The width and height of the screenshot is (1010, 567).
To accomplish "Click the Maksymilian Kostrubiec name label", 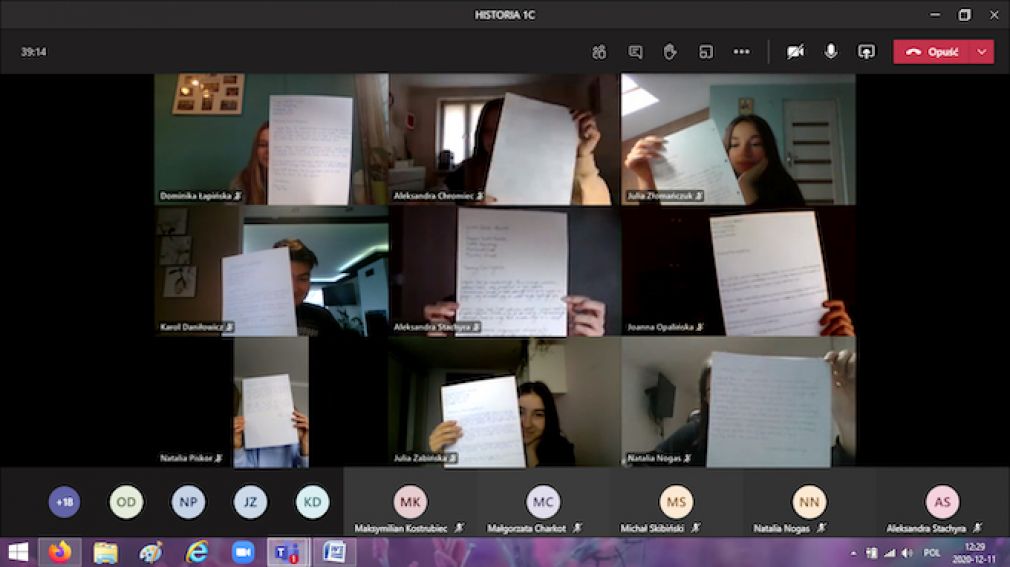I will 401,528.
